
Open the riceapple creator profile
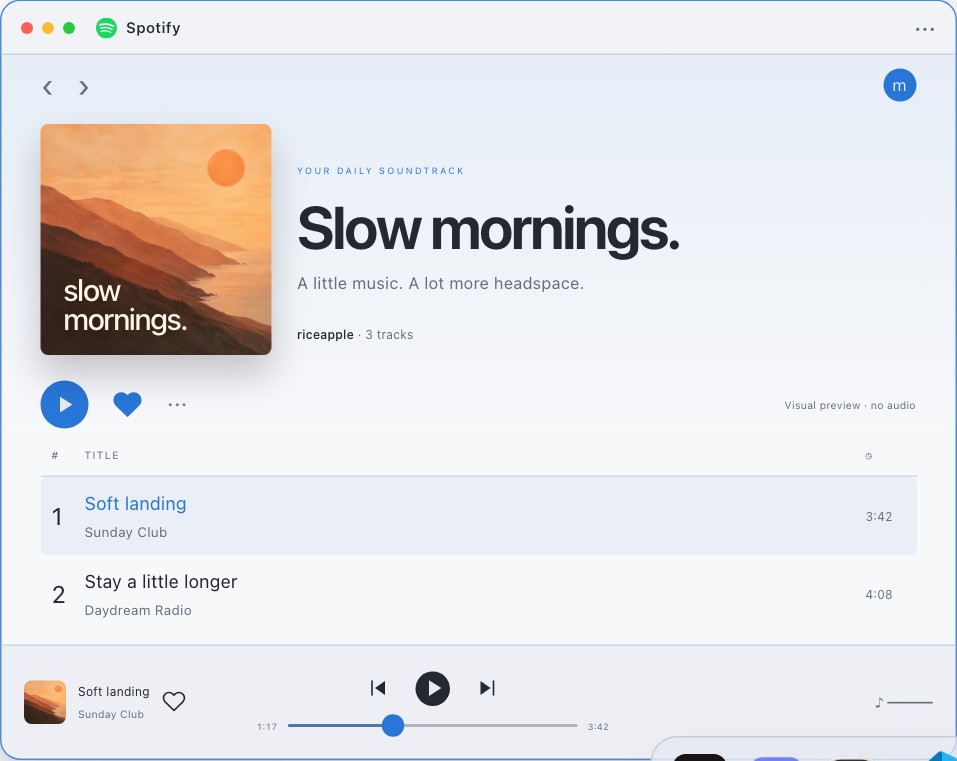(325, 334)
